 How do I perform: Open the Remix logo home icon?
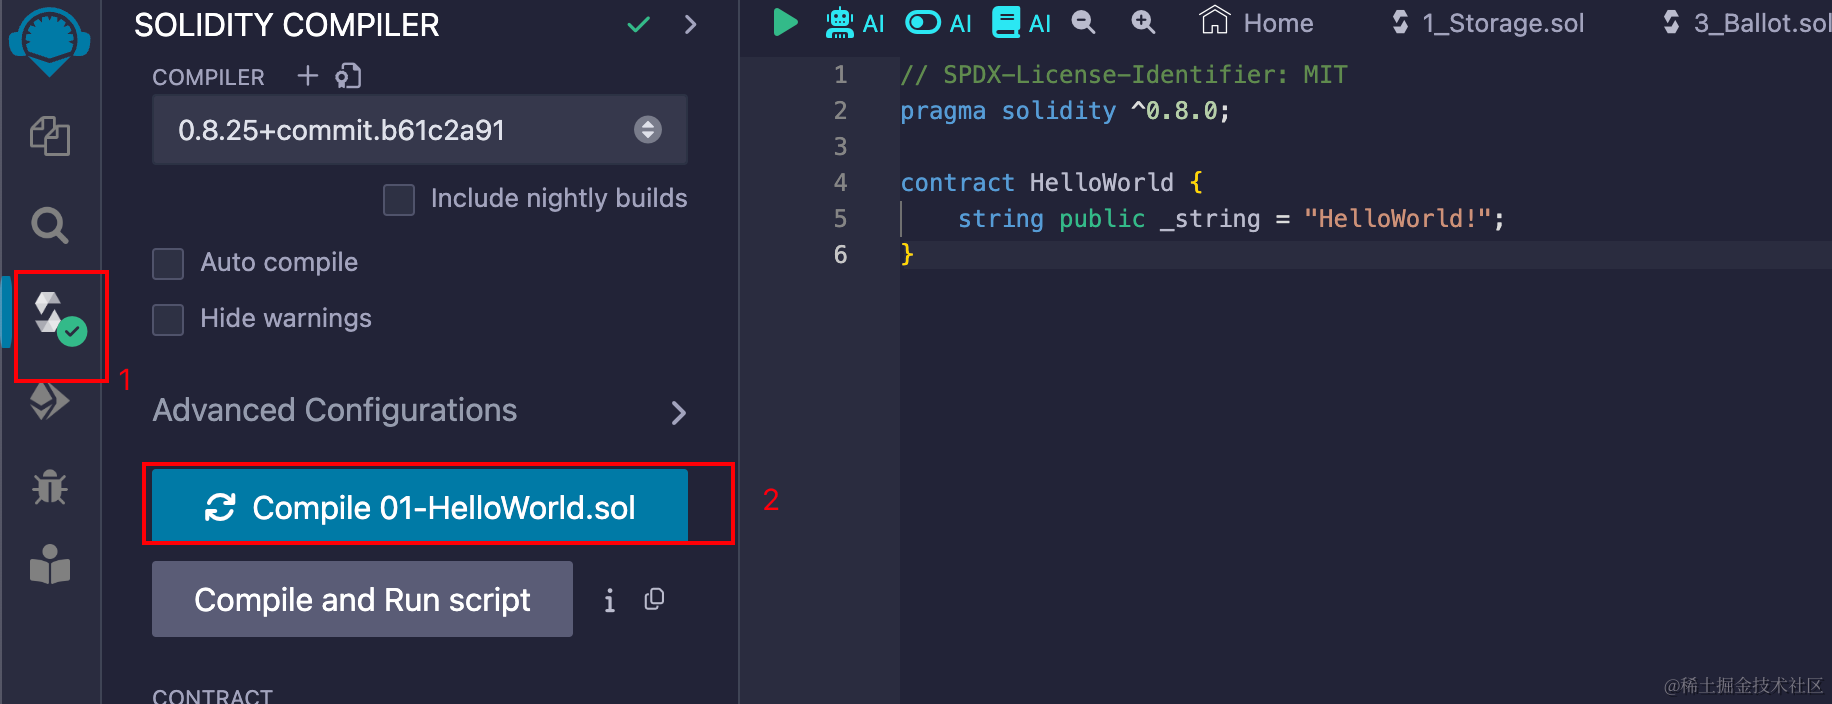49,41
